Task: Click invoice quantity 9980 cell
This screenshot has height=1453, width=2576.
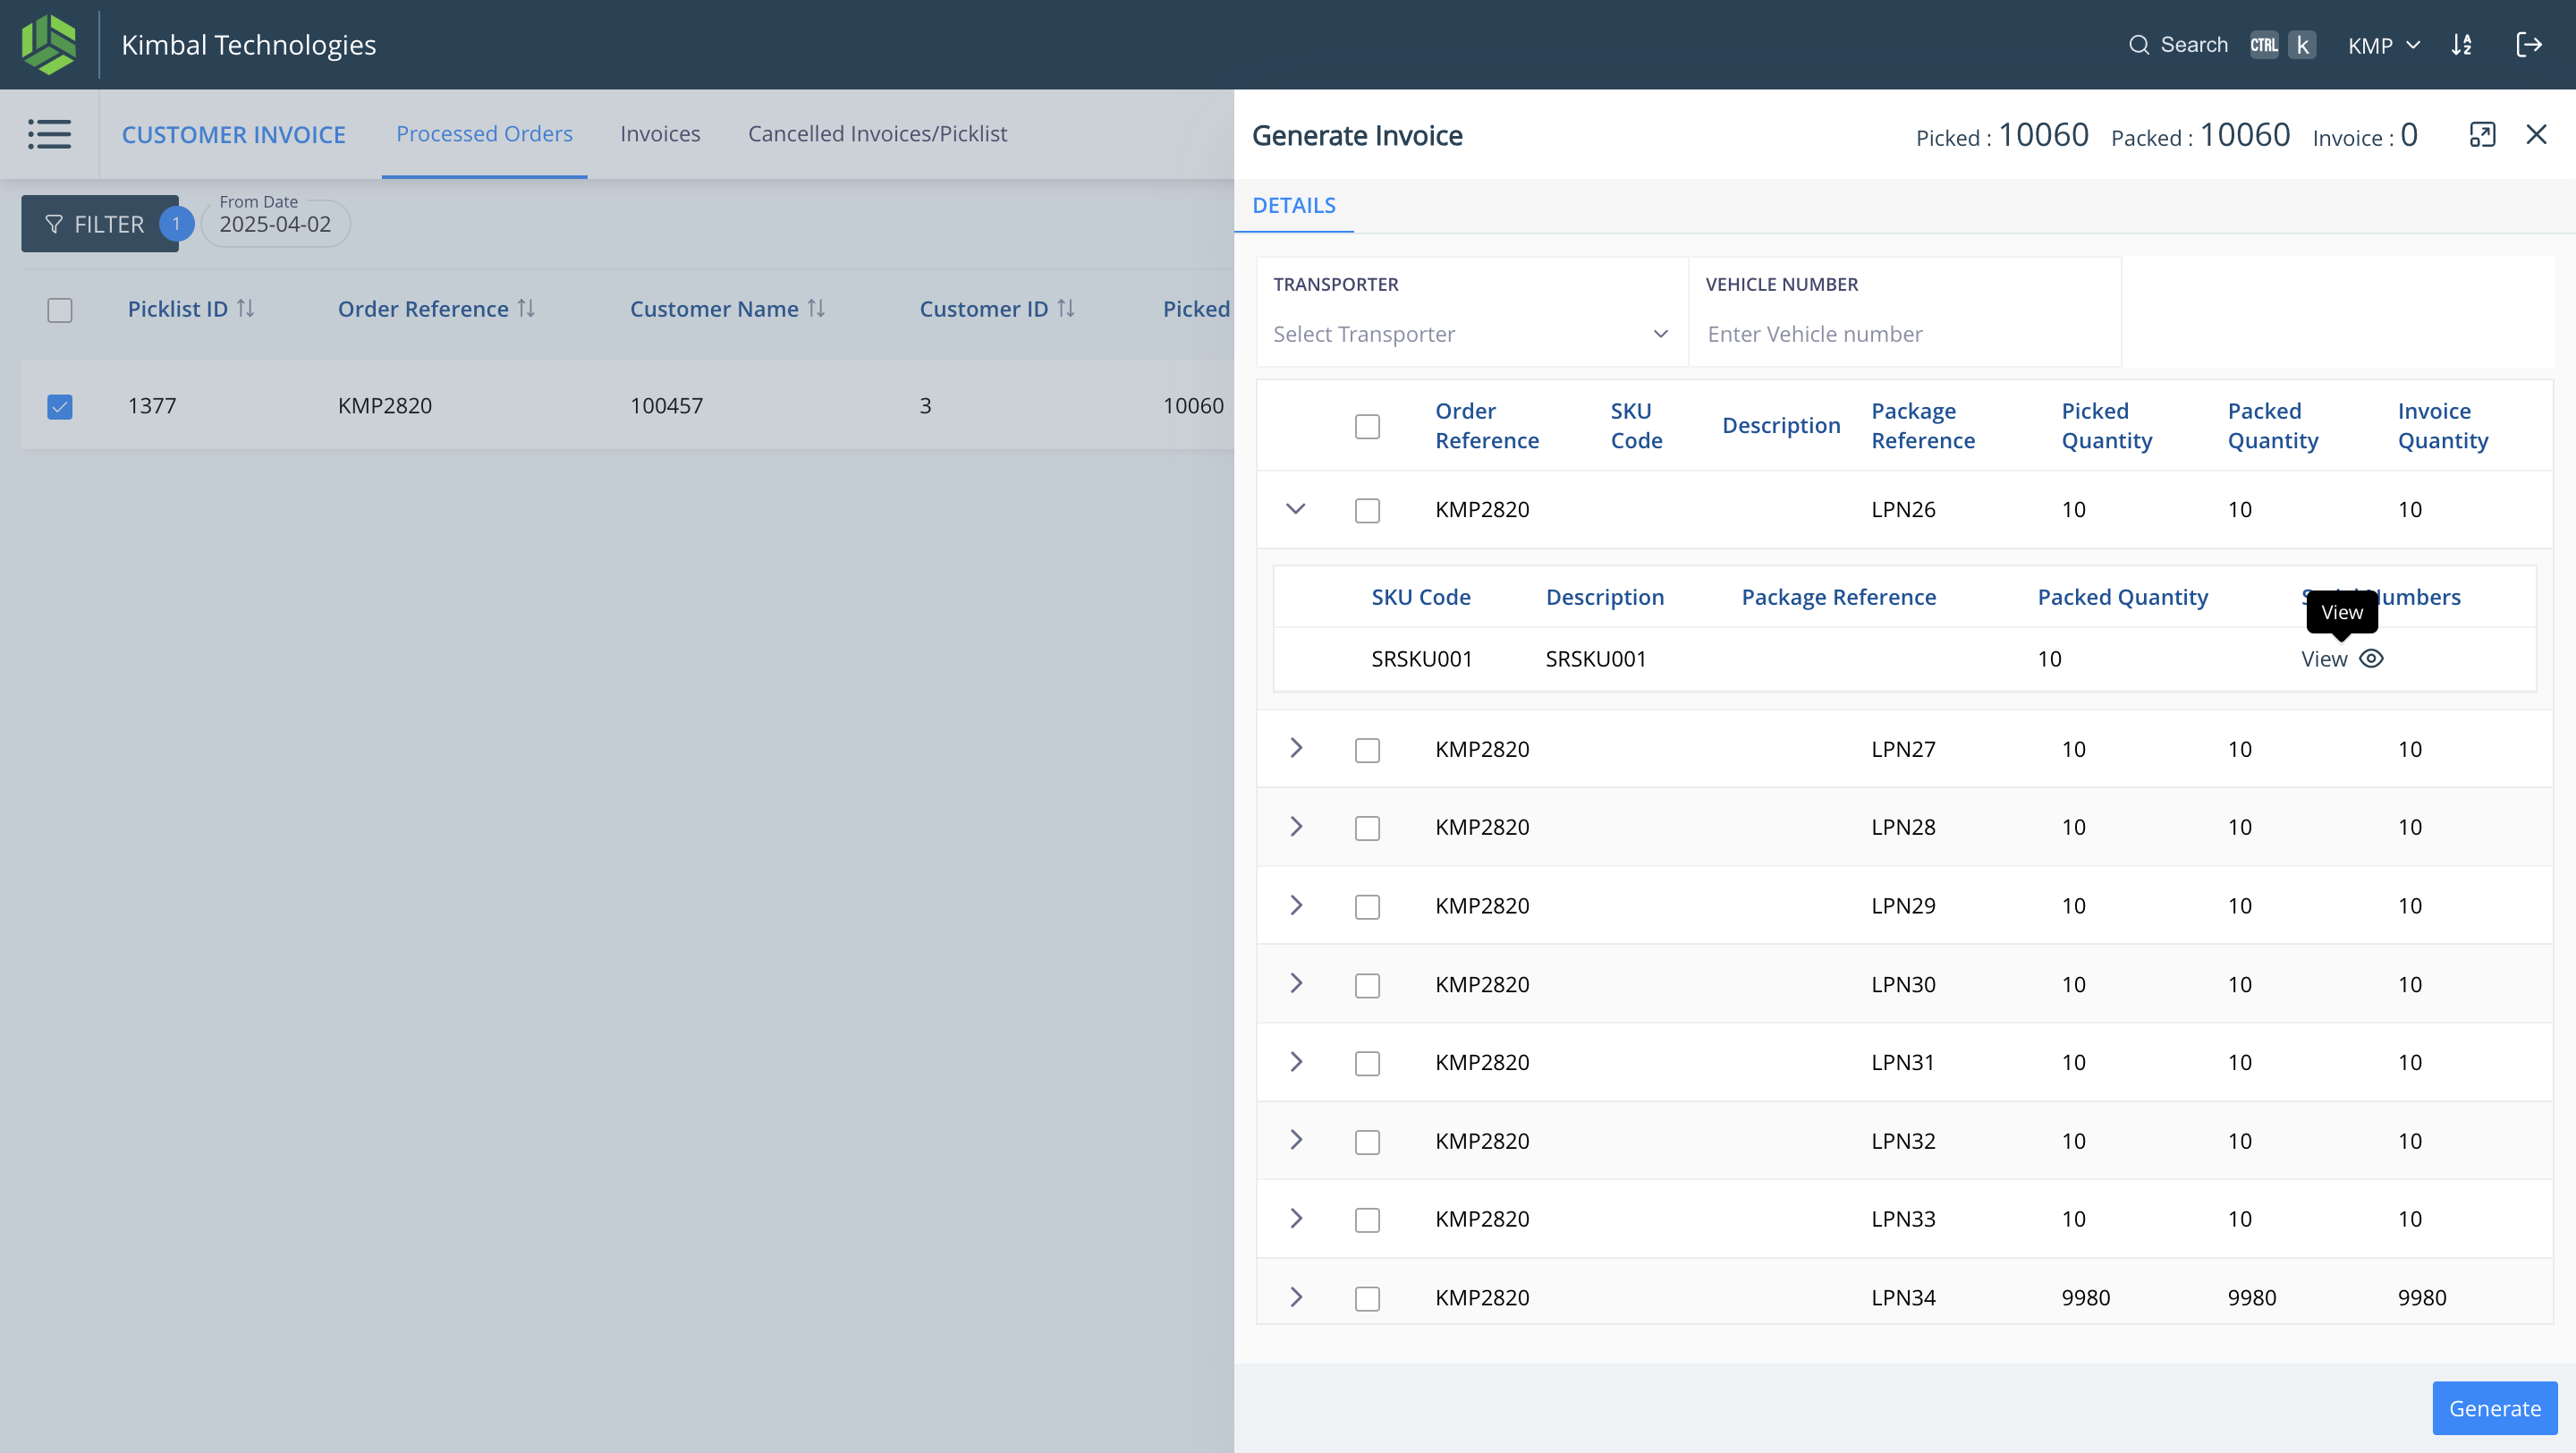Action: click(2422, 1297)
